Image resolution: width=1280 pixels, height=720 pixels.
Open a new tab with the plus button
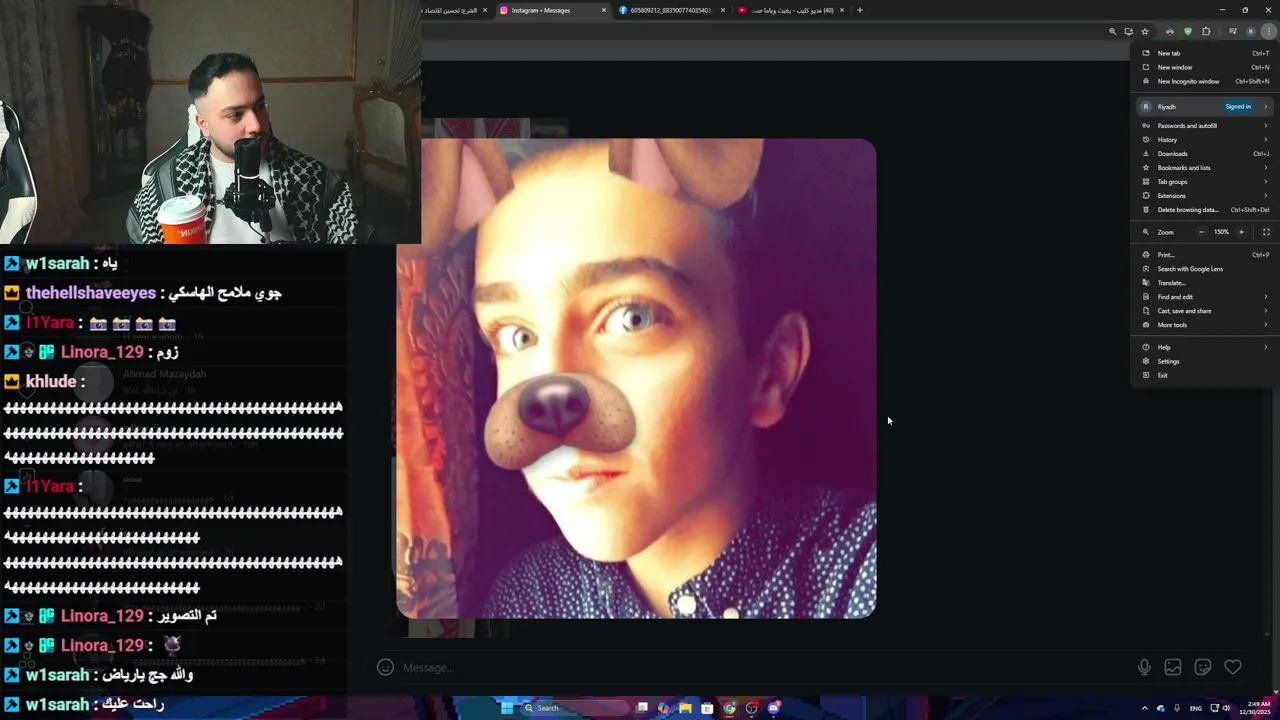click(859, 10)
